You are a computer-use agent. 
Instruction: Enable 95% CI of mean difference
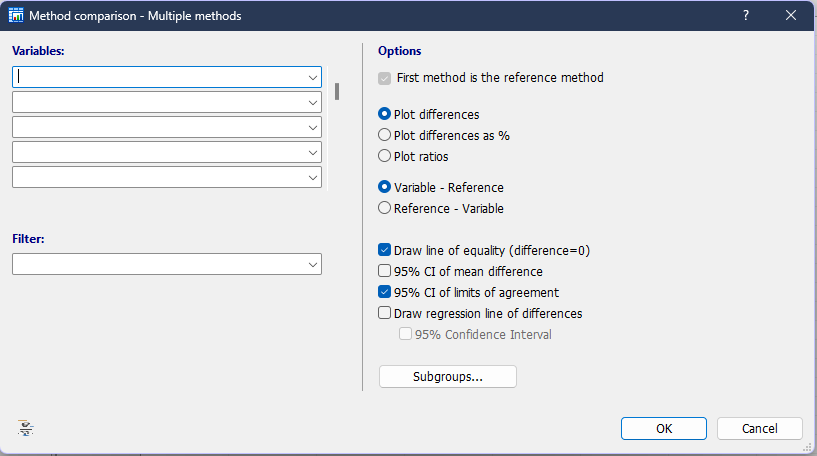coord(385,271)
